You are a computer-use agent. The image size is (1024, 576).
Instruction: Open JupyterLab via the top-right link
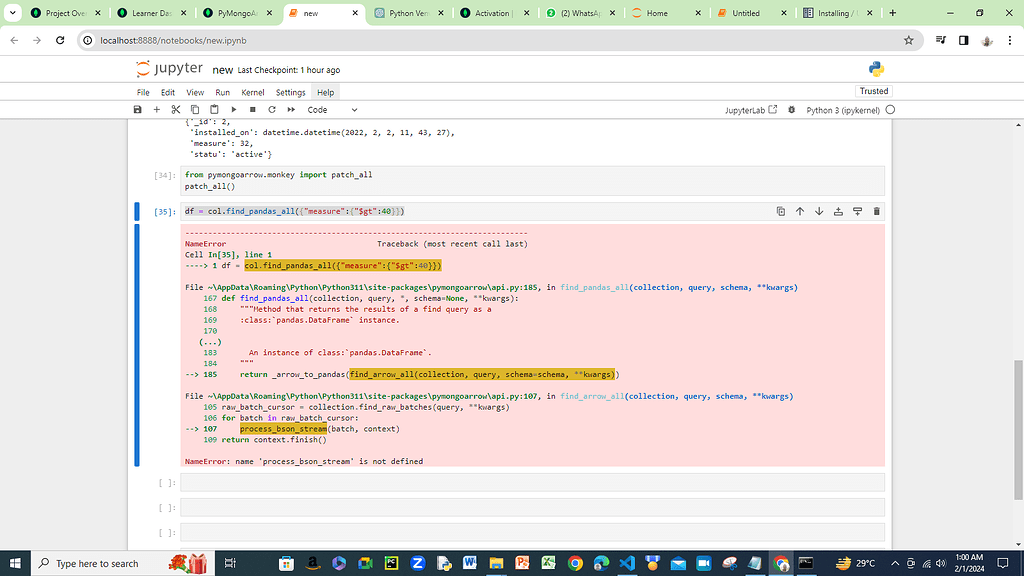[747, 110]
